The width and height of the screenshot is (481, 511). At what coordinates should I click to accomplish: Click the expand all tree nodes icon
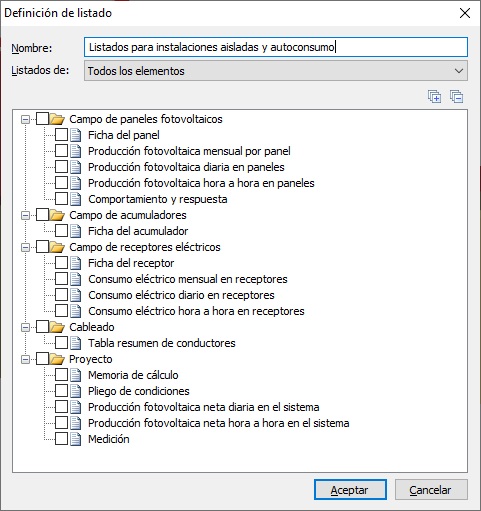(x=434, y=97)
